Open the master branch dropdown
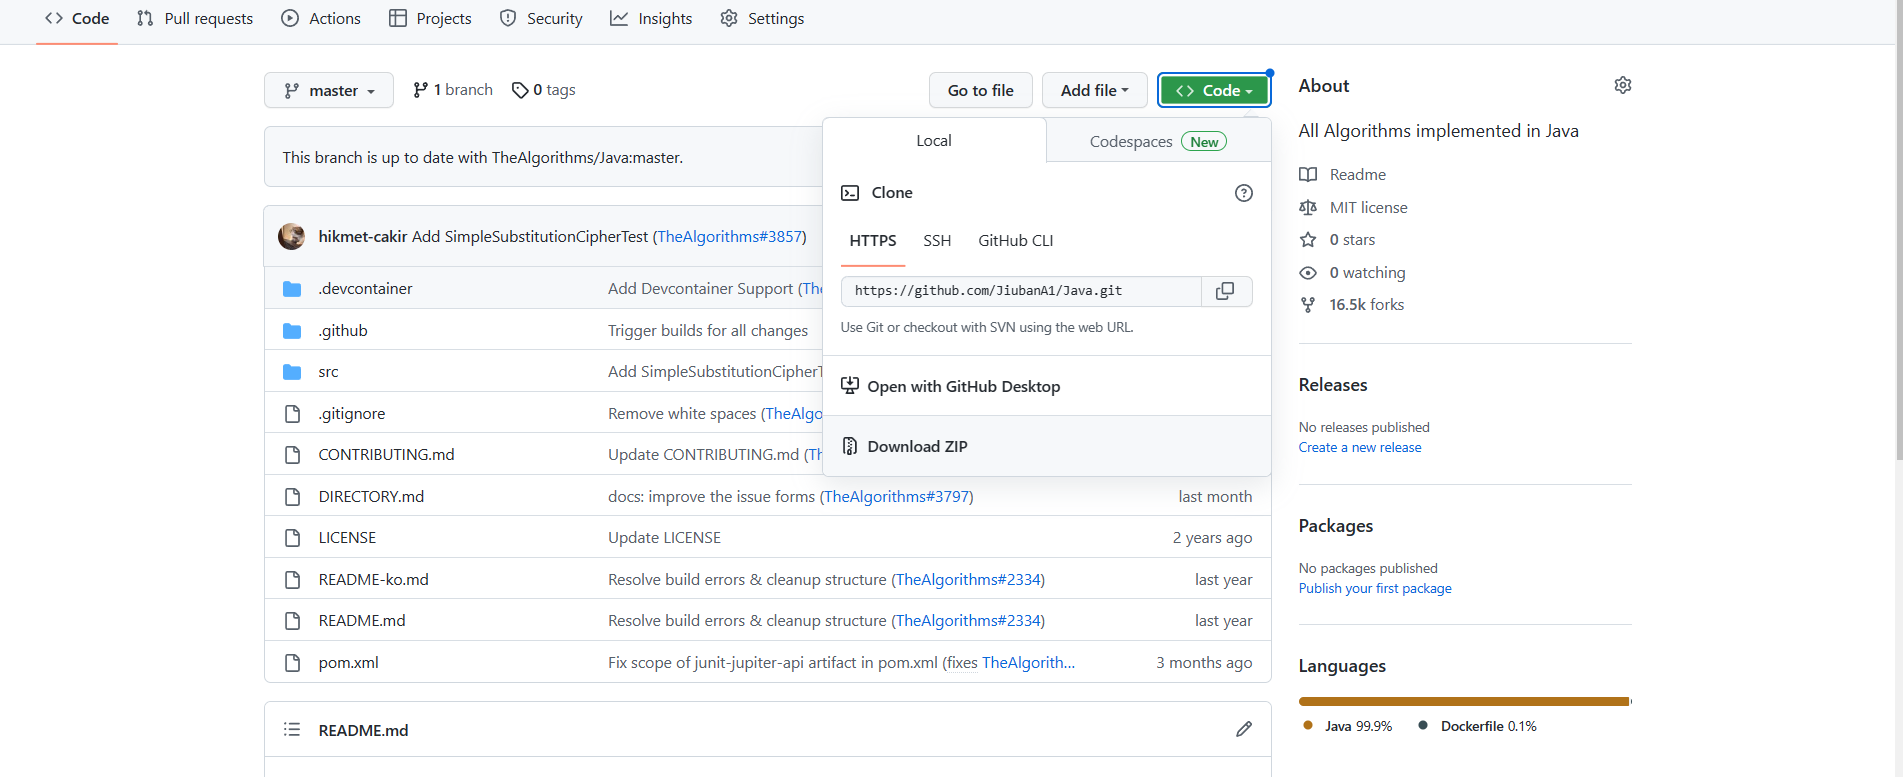The width and height of the screenshot is (1903, 777). pyautogui.click(x=329, y=91)
